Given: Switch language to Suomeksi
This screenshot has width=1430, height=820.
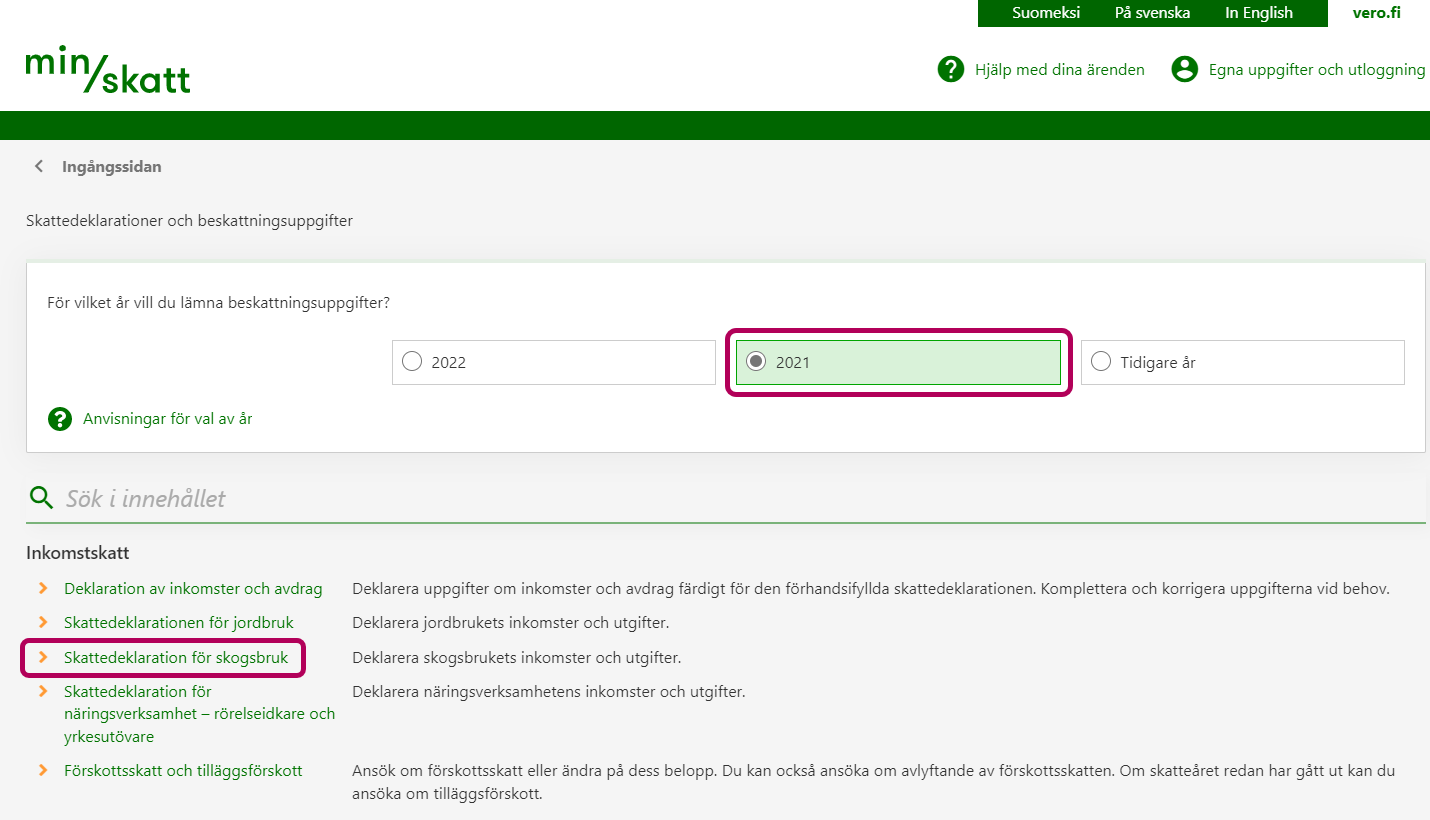Looking at the screenshot, I should click(1045, 13).
